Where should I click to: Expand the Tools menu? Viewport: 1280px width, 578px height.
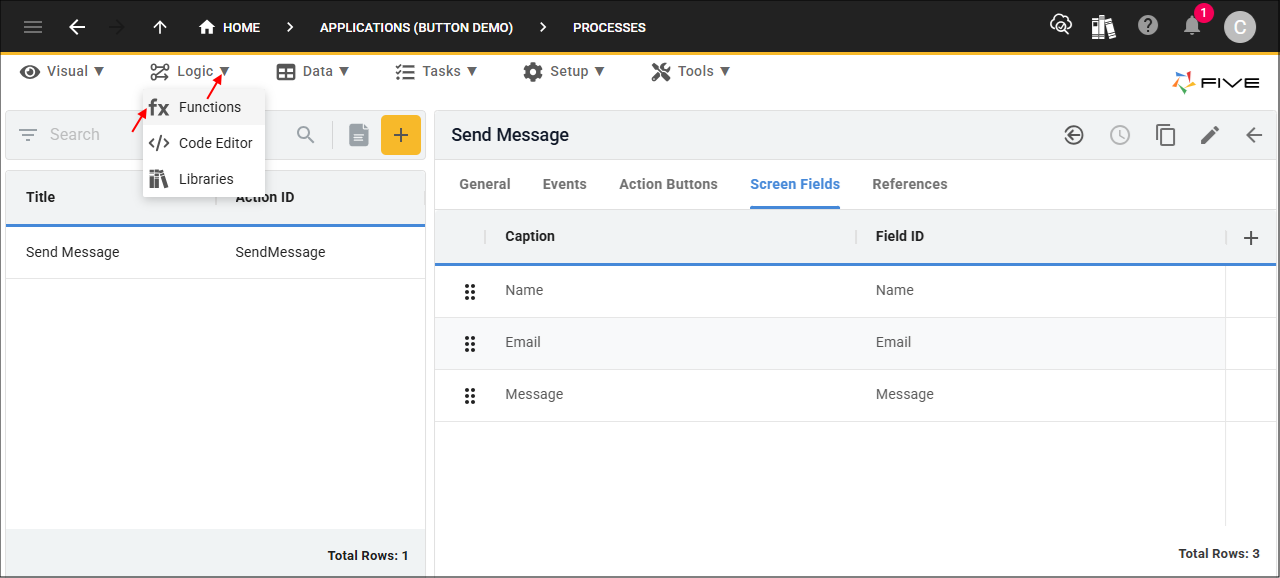click(x=691, y=71)
